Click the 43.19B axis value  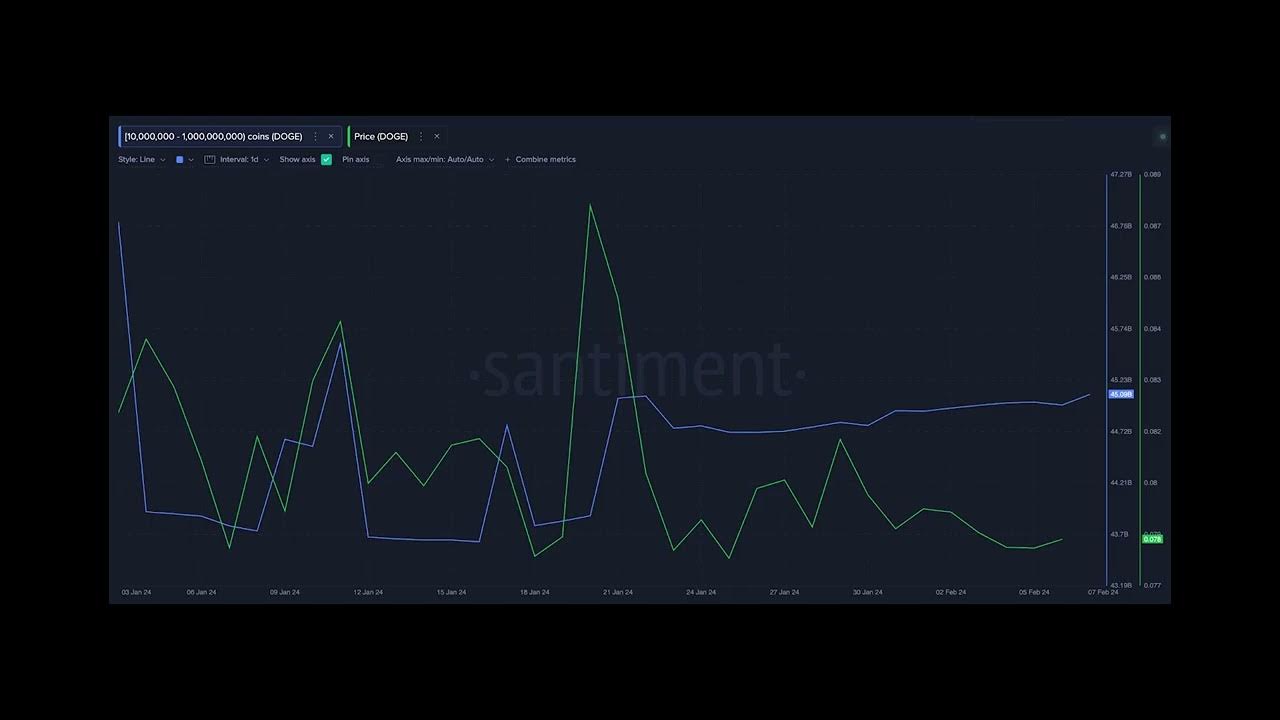(1121, 585)
